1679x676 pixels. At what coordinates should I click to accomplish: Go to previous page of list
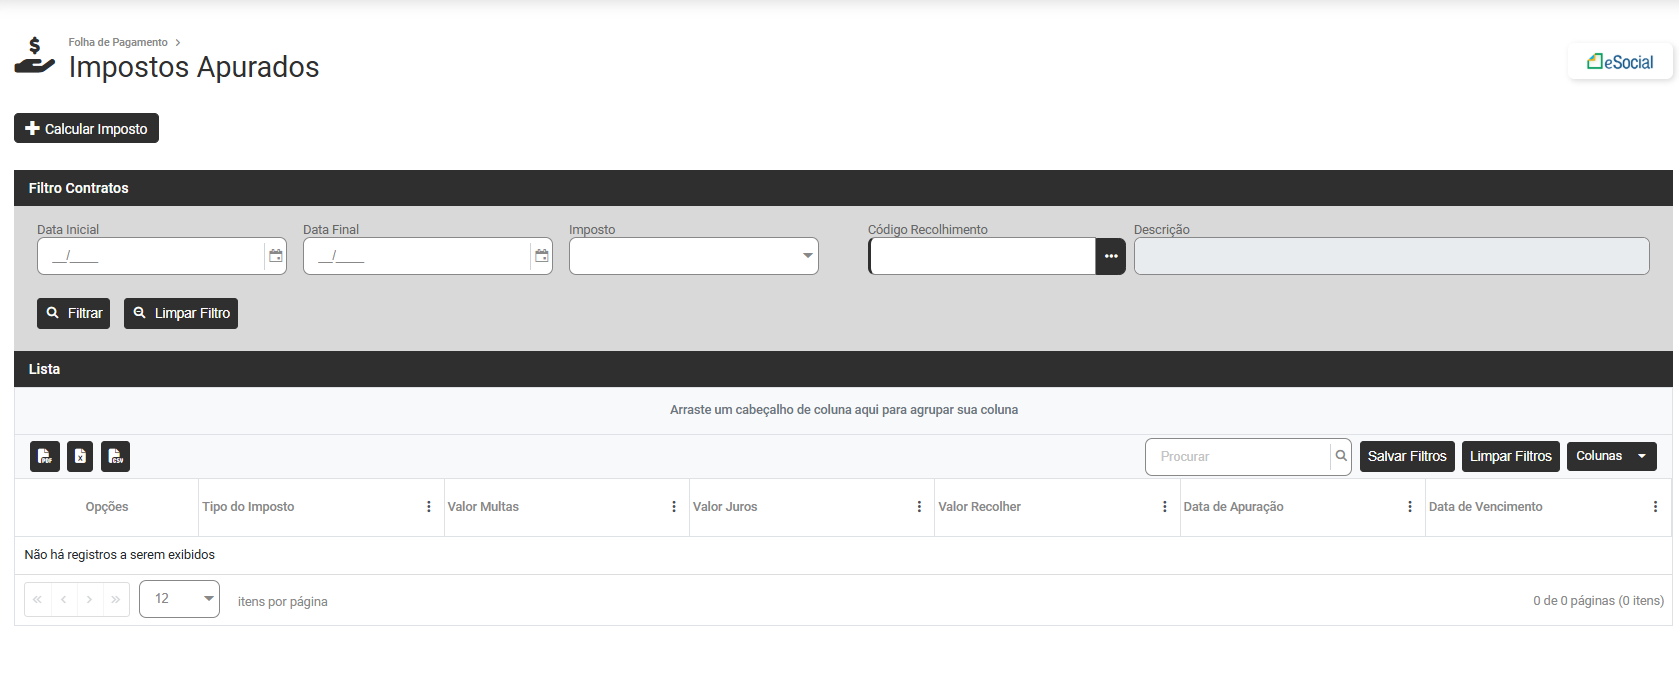[x=63, y=599]
